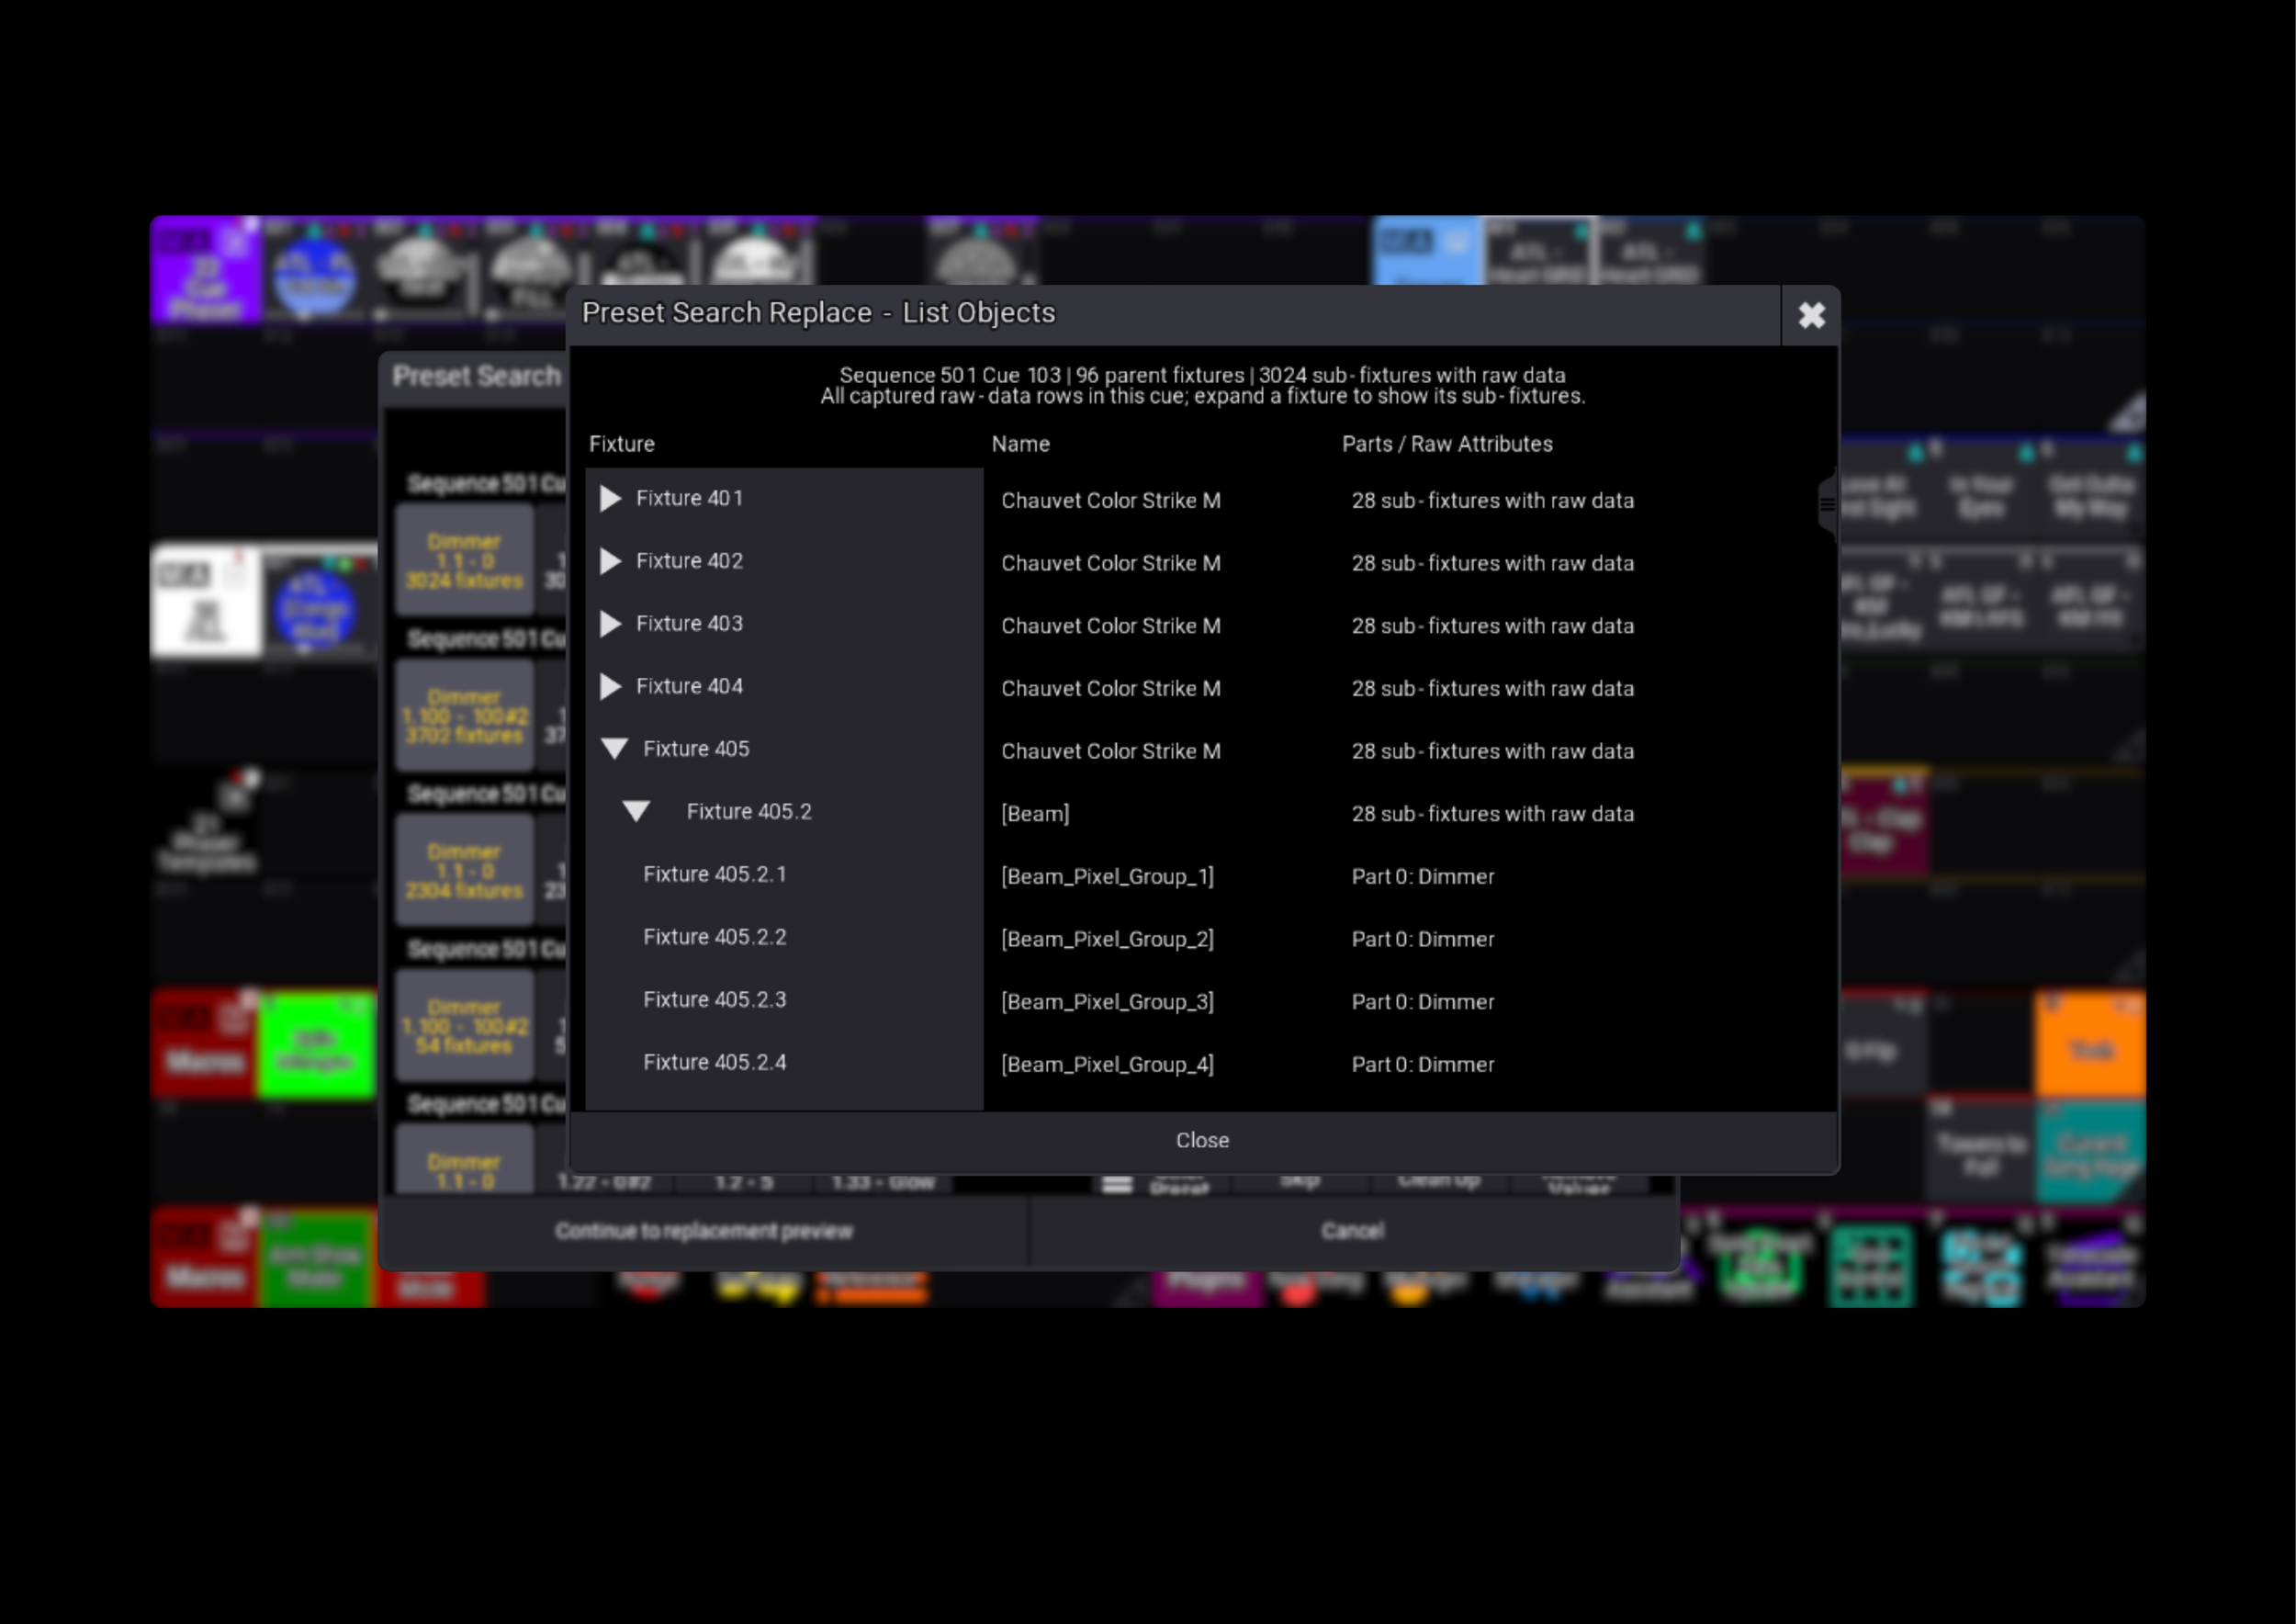The image size is (2296, 1624).
Task: Click Dimmer 54 fixtures preset tile
Action: point(464,1026)
